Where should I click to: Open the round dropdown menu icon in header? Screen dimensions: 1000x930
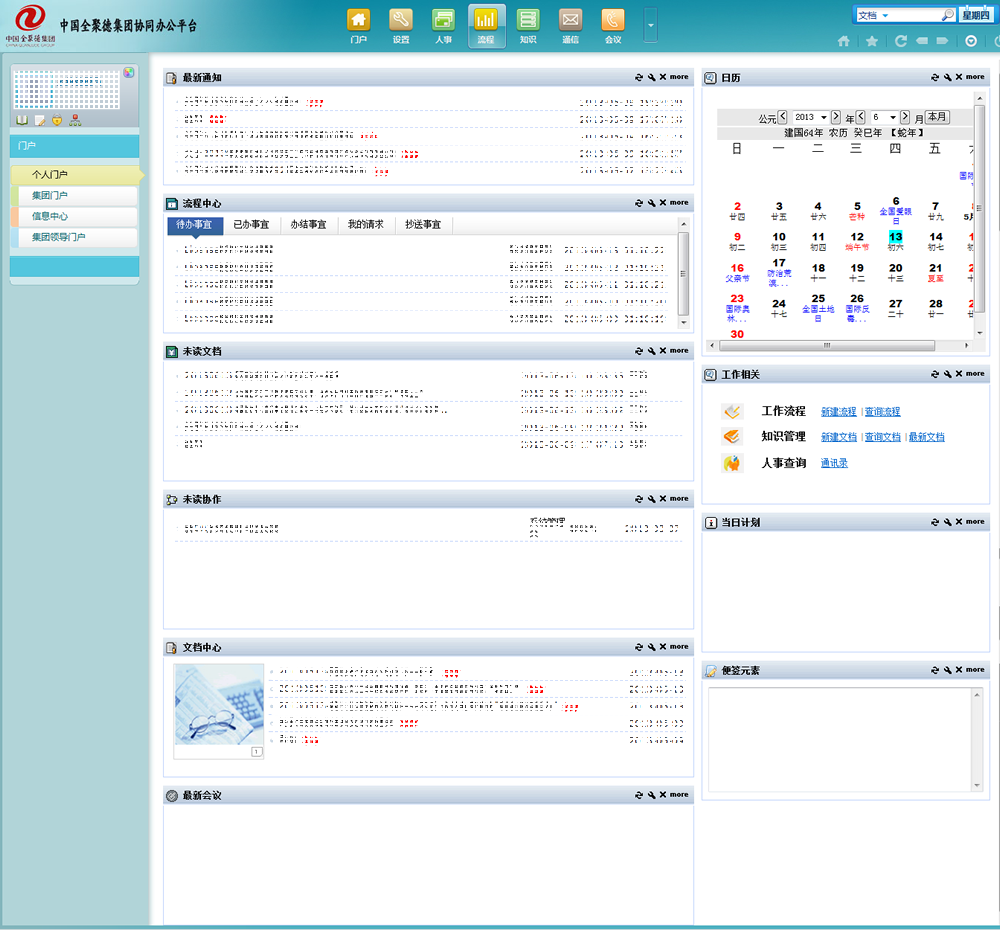pos(971,41)
